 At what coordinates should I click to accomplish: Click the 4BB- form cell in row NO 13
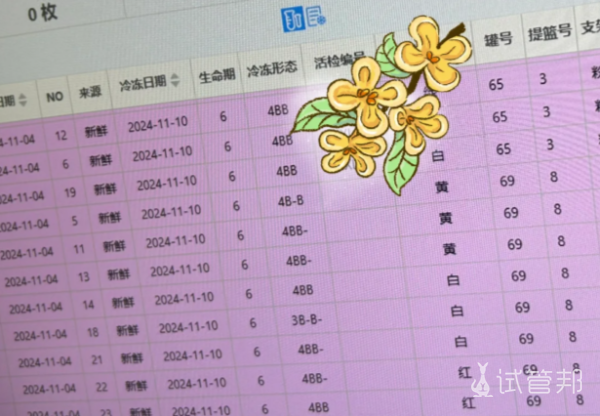(x=299, y=261)
